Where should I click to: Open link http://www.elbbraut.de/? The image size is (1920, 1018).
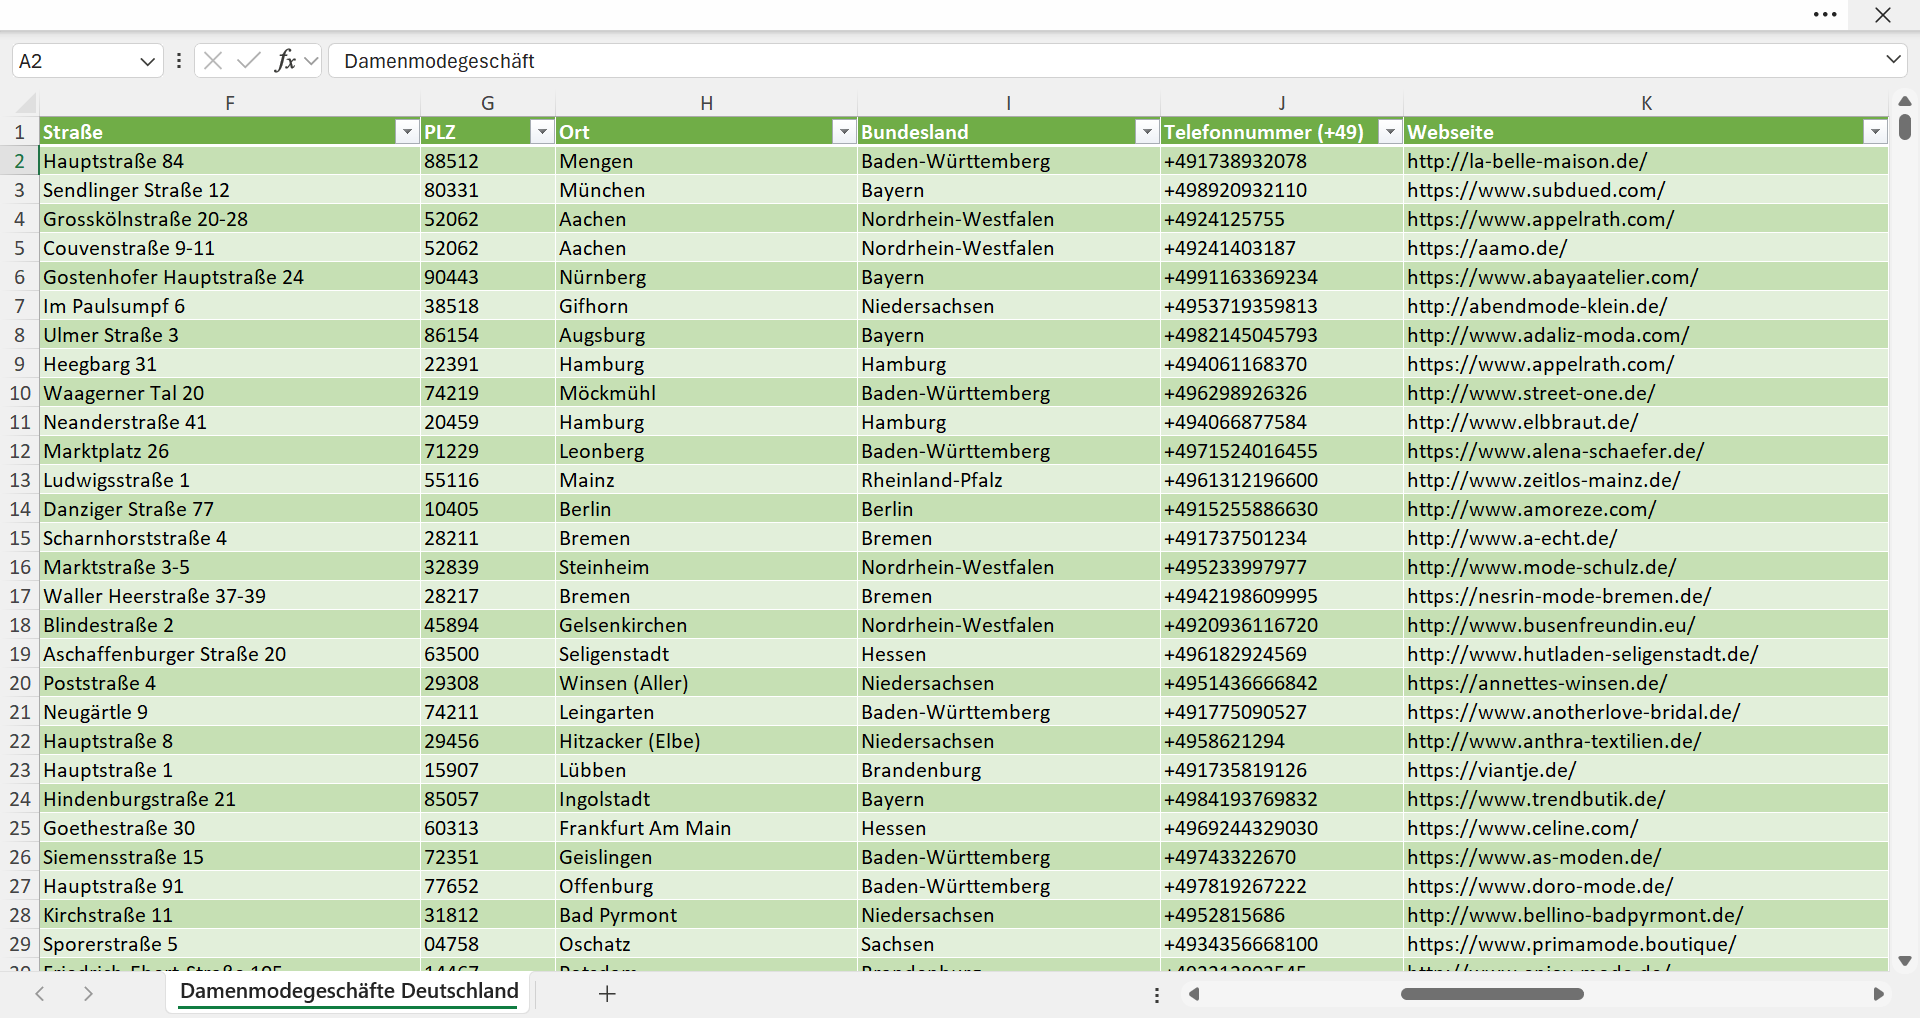[1522, 422]
